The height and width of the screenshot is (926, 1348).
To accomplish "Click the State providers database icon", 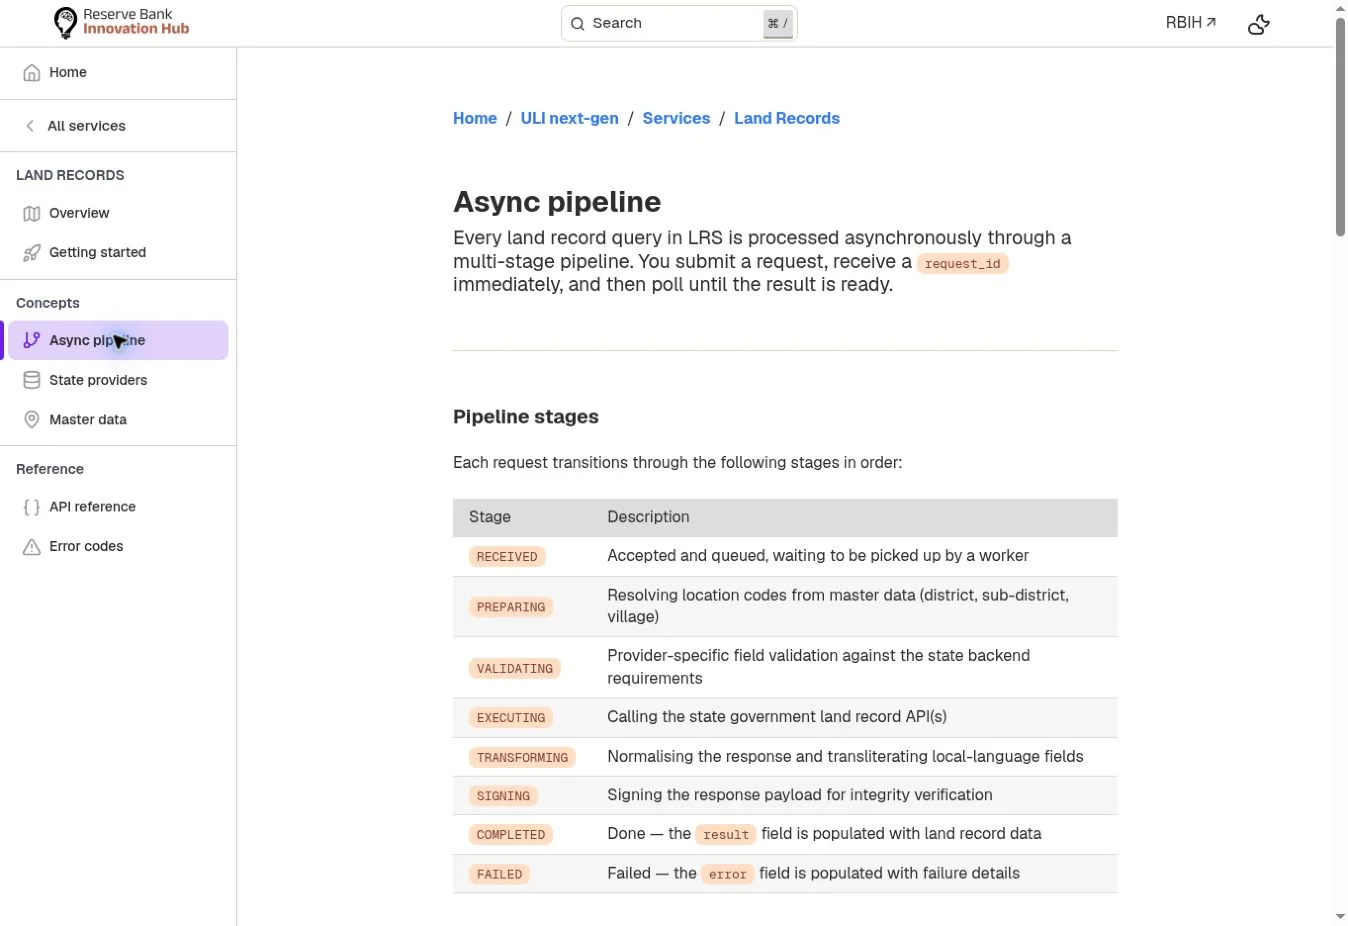I will tap(32, 381).
